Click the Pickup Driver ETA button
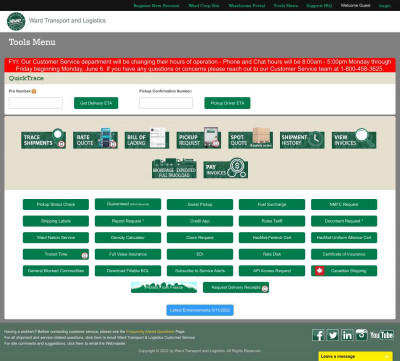 [x=227, y=103]
